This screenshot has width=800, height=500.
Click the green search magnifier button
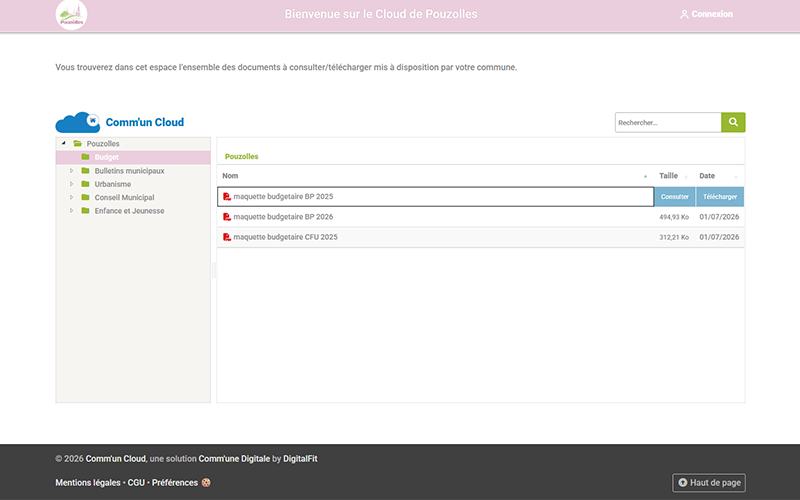[x=733, y=122]
